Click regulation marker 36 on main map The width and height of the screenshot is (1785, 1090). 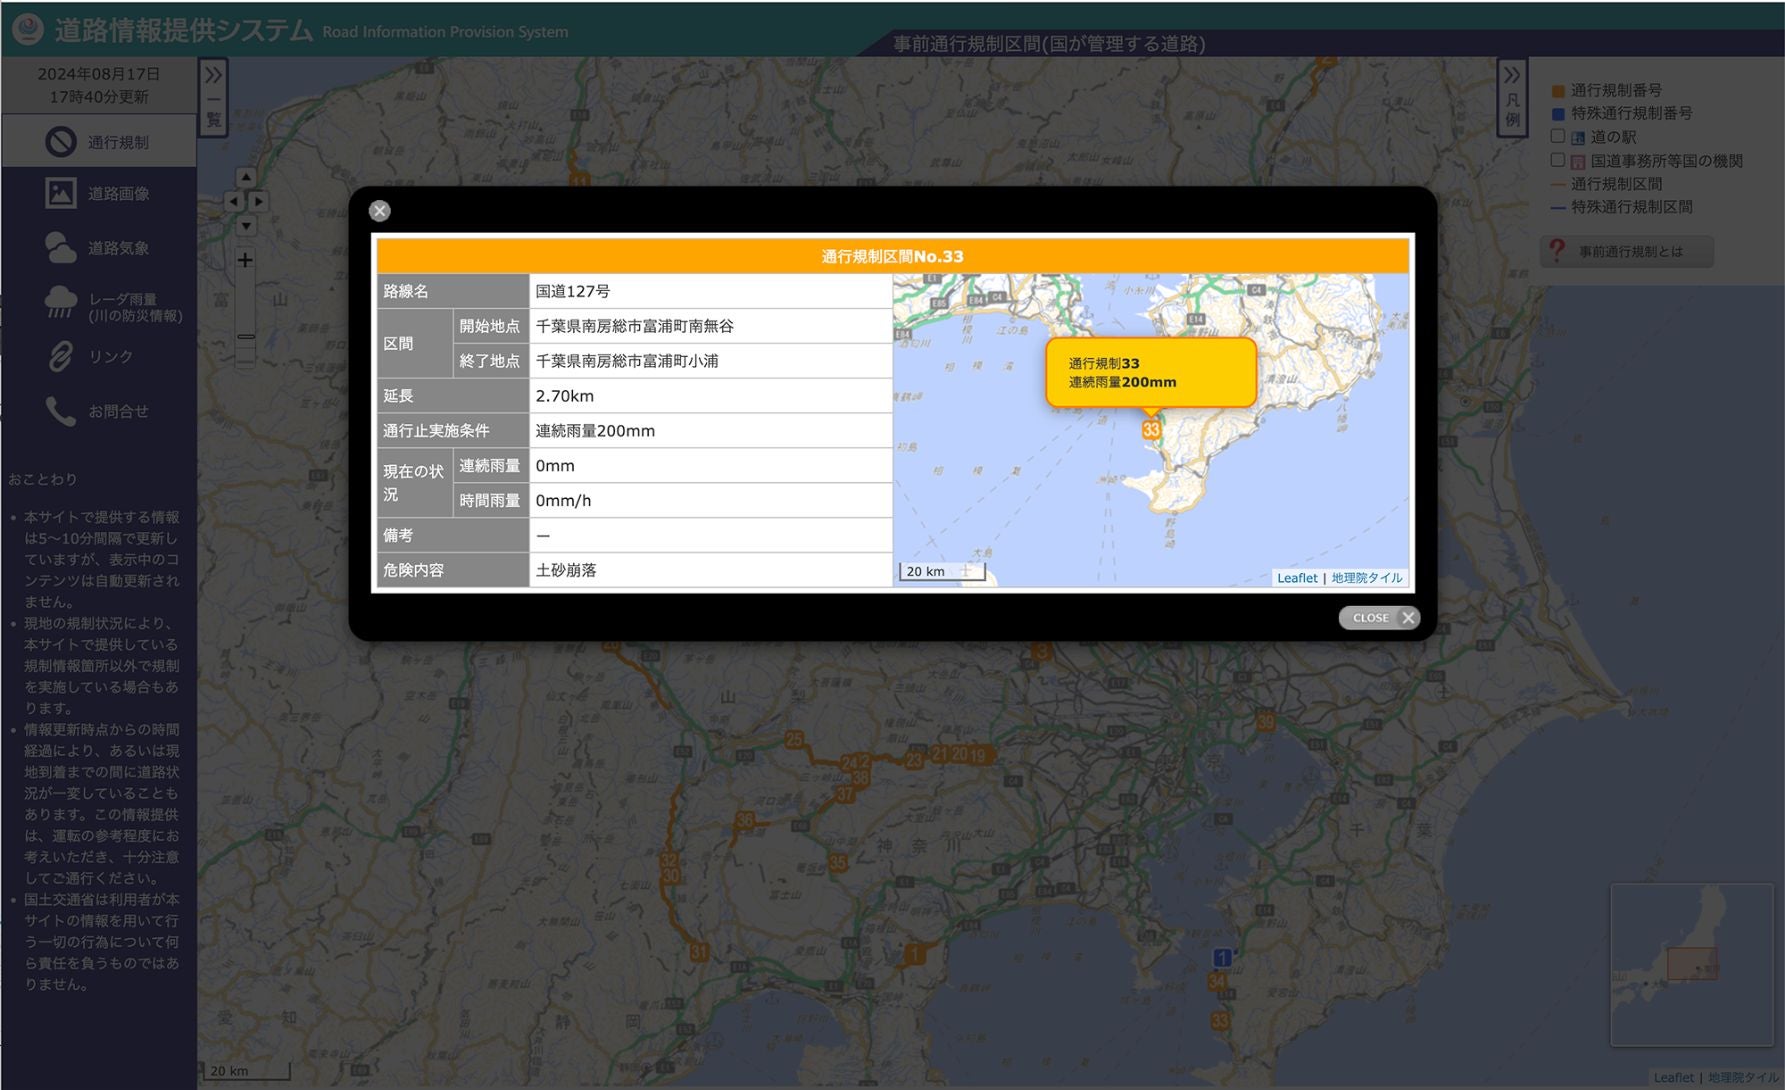[x=745, y=821]
